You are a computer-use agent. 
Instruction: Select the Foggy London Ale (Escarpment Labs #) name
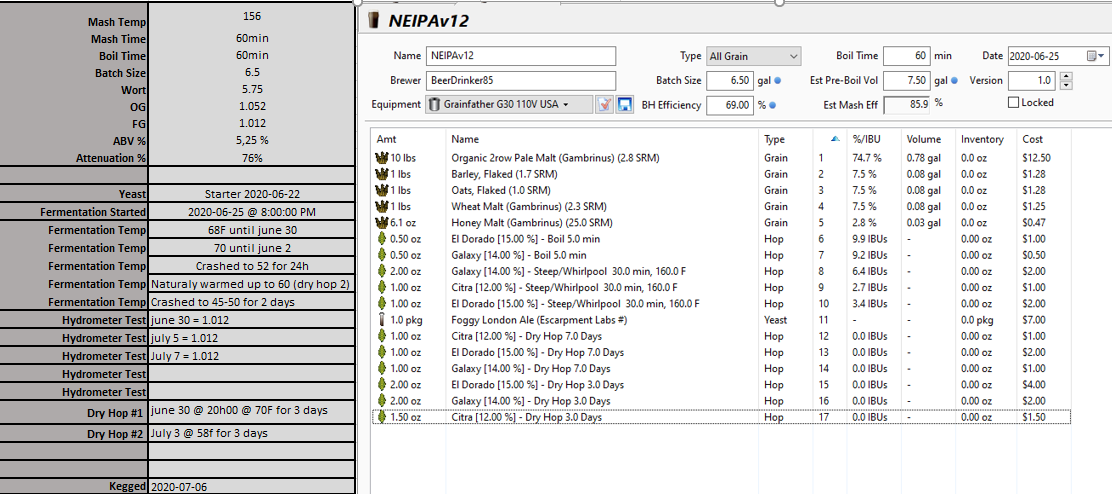pos(539,320)
